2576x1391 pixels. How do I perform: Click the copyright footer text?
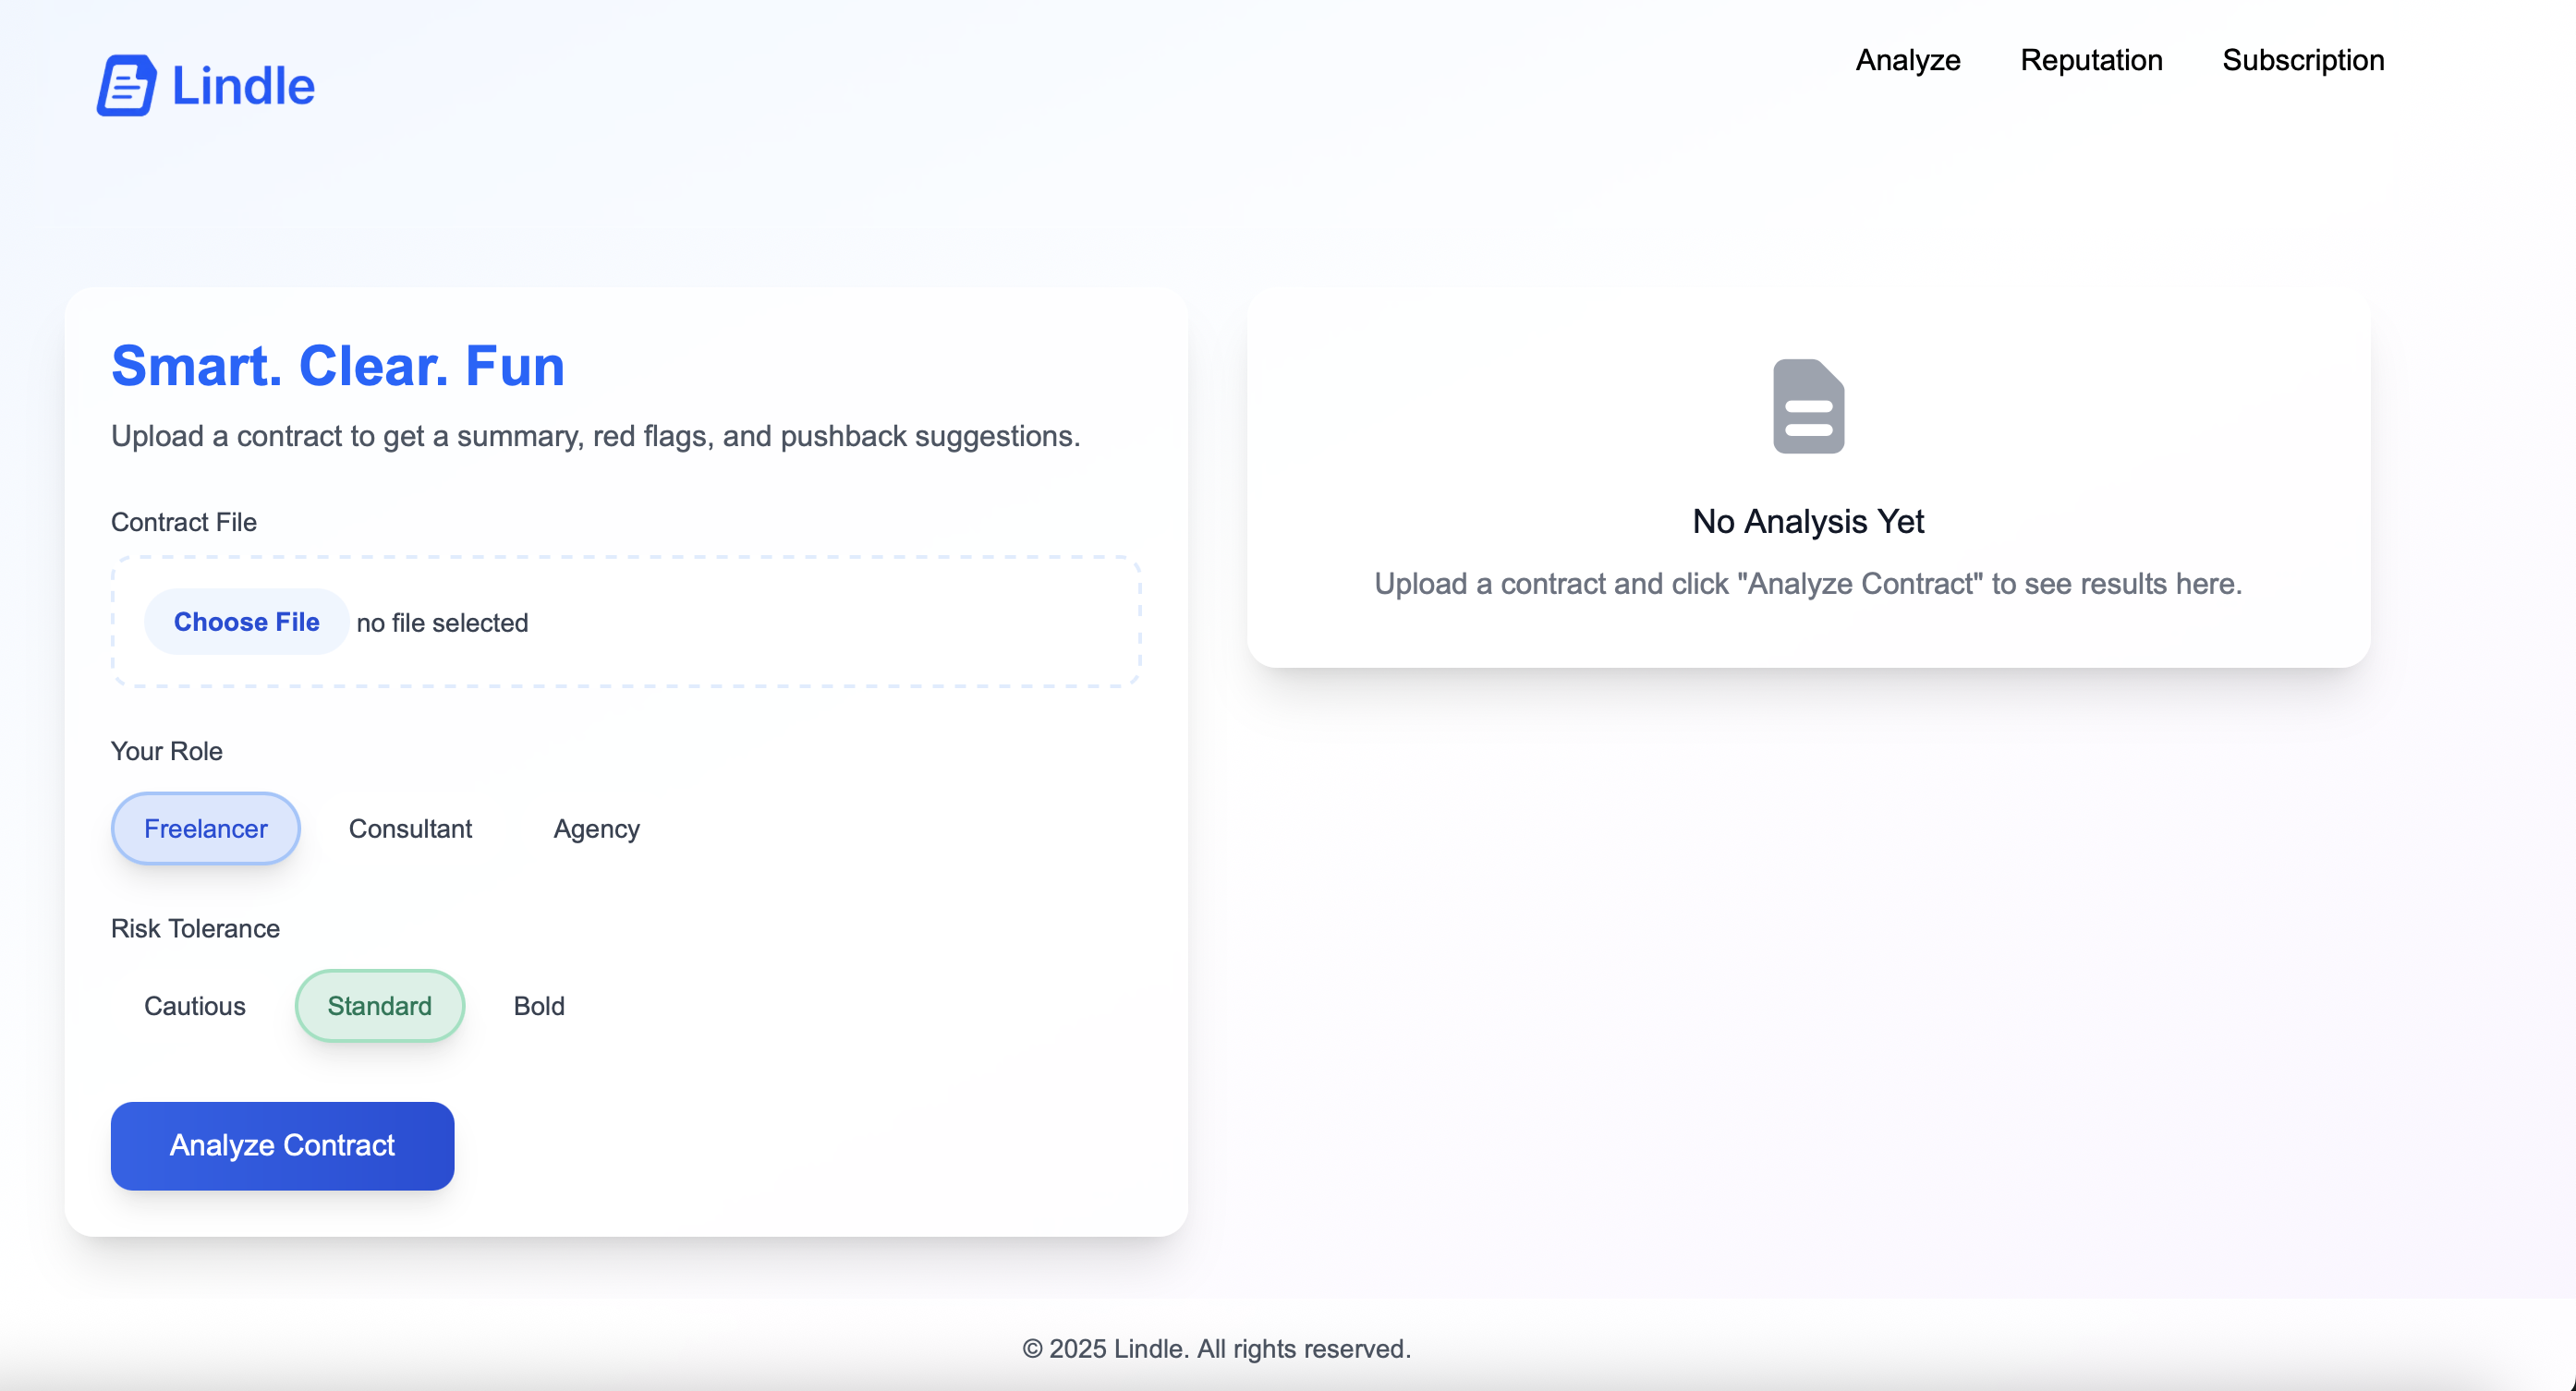[1216, 1348]
